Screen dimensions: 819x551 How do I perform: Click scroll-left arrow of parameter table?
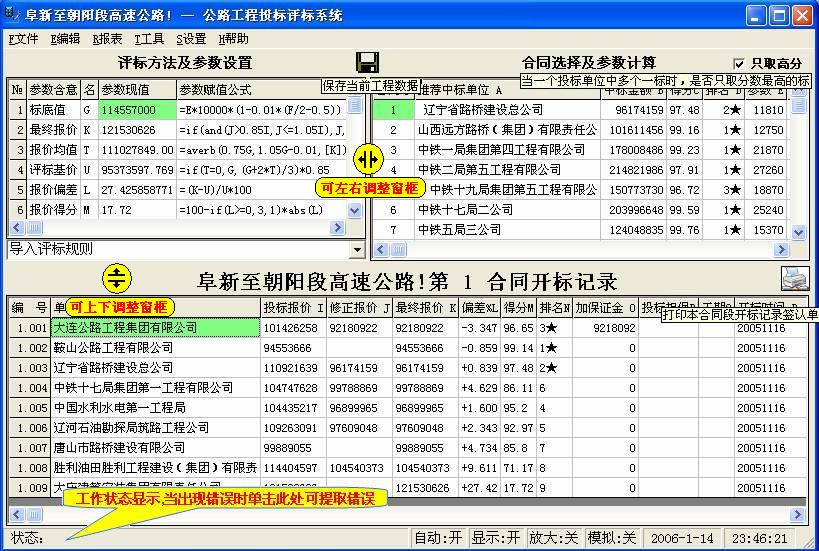click(17, 228)
